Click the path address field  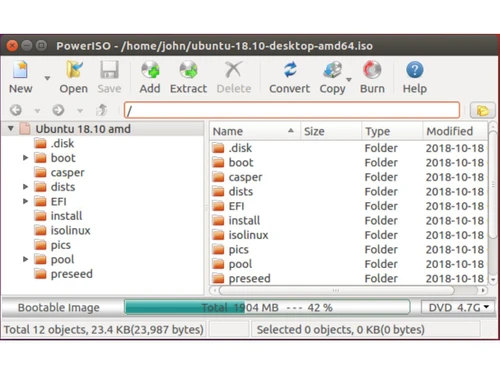(x=292, y=110)
